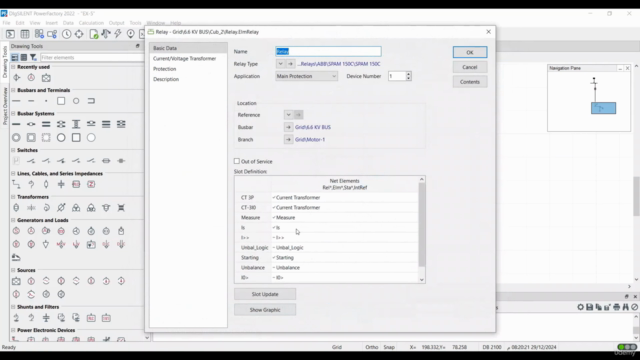The height and width of the screenshot is (360, 640).
Task: Tick the Out of Service checkbox
Action: tap(237, 161)
